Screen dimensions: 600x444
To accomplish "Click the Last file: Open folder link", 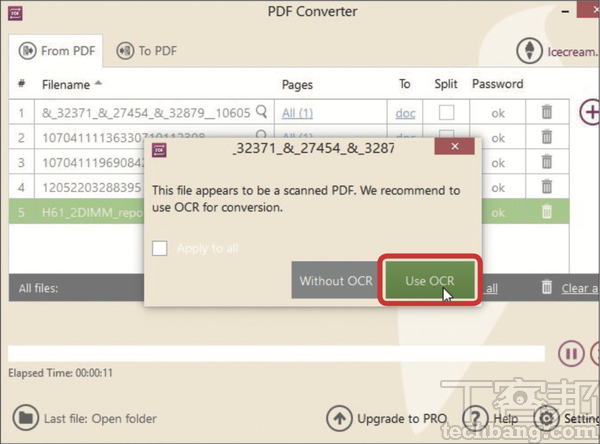I will tap(100, 419).
